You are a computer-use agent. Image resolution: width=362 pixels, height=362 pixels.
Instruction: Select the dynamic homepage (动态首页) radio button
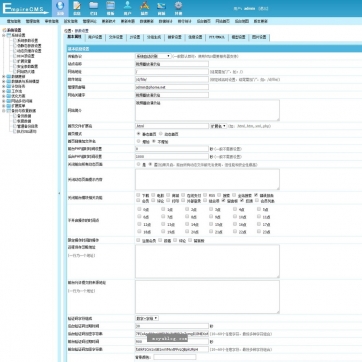pyautogui.click(x=161, y=134)
